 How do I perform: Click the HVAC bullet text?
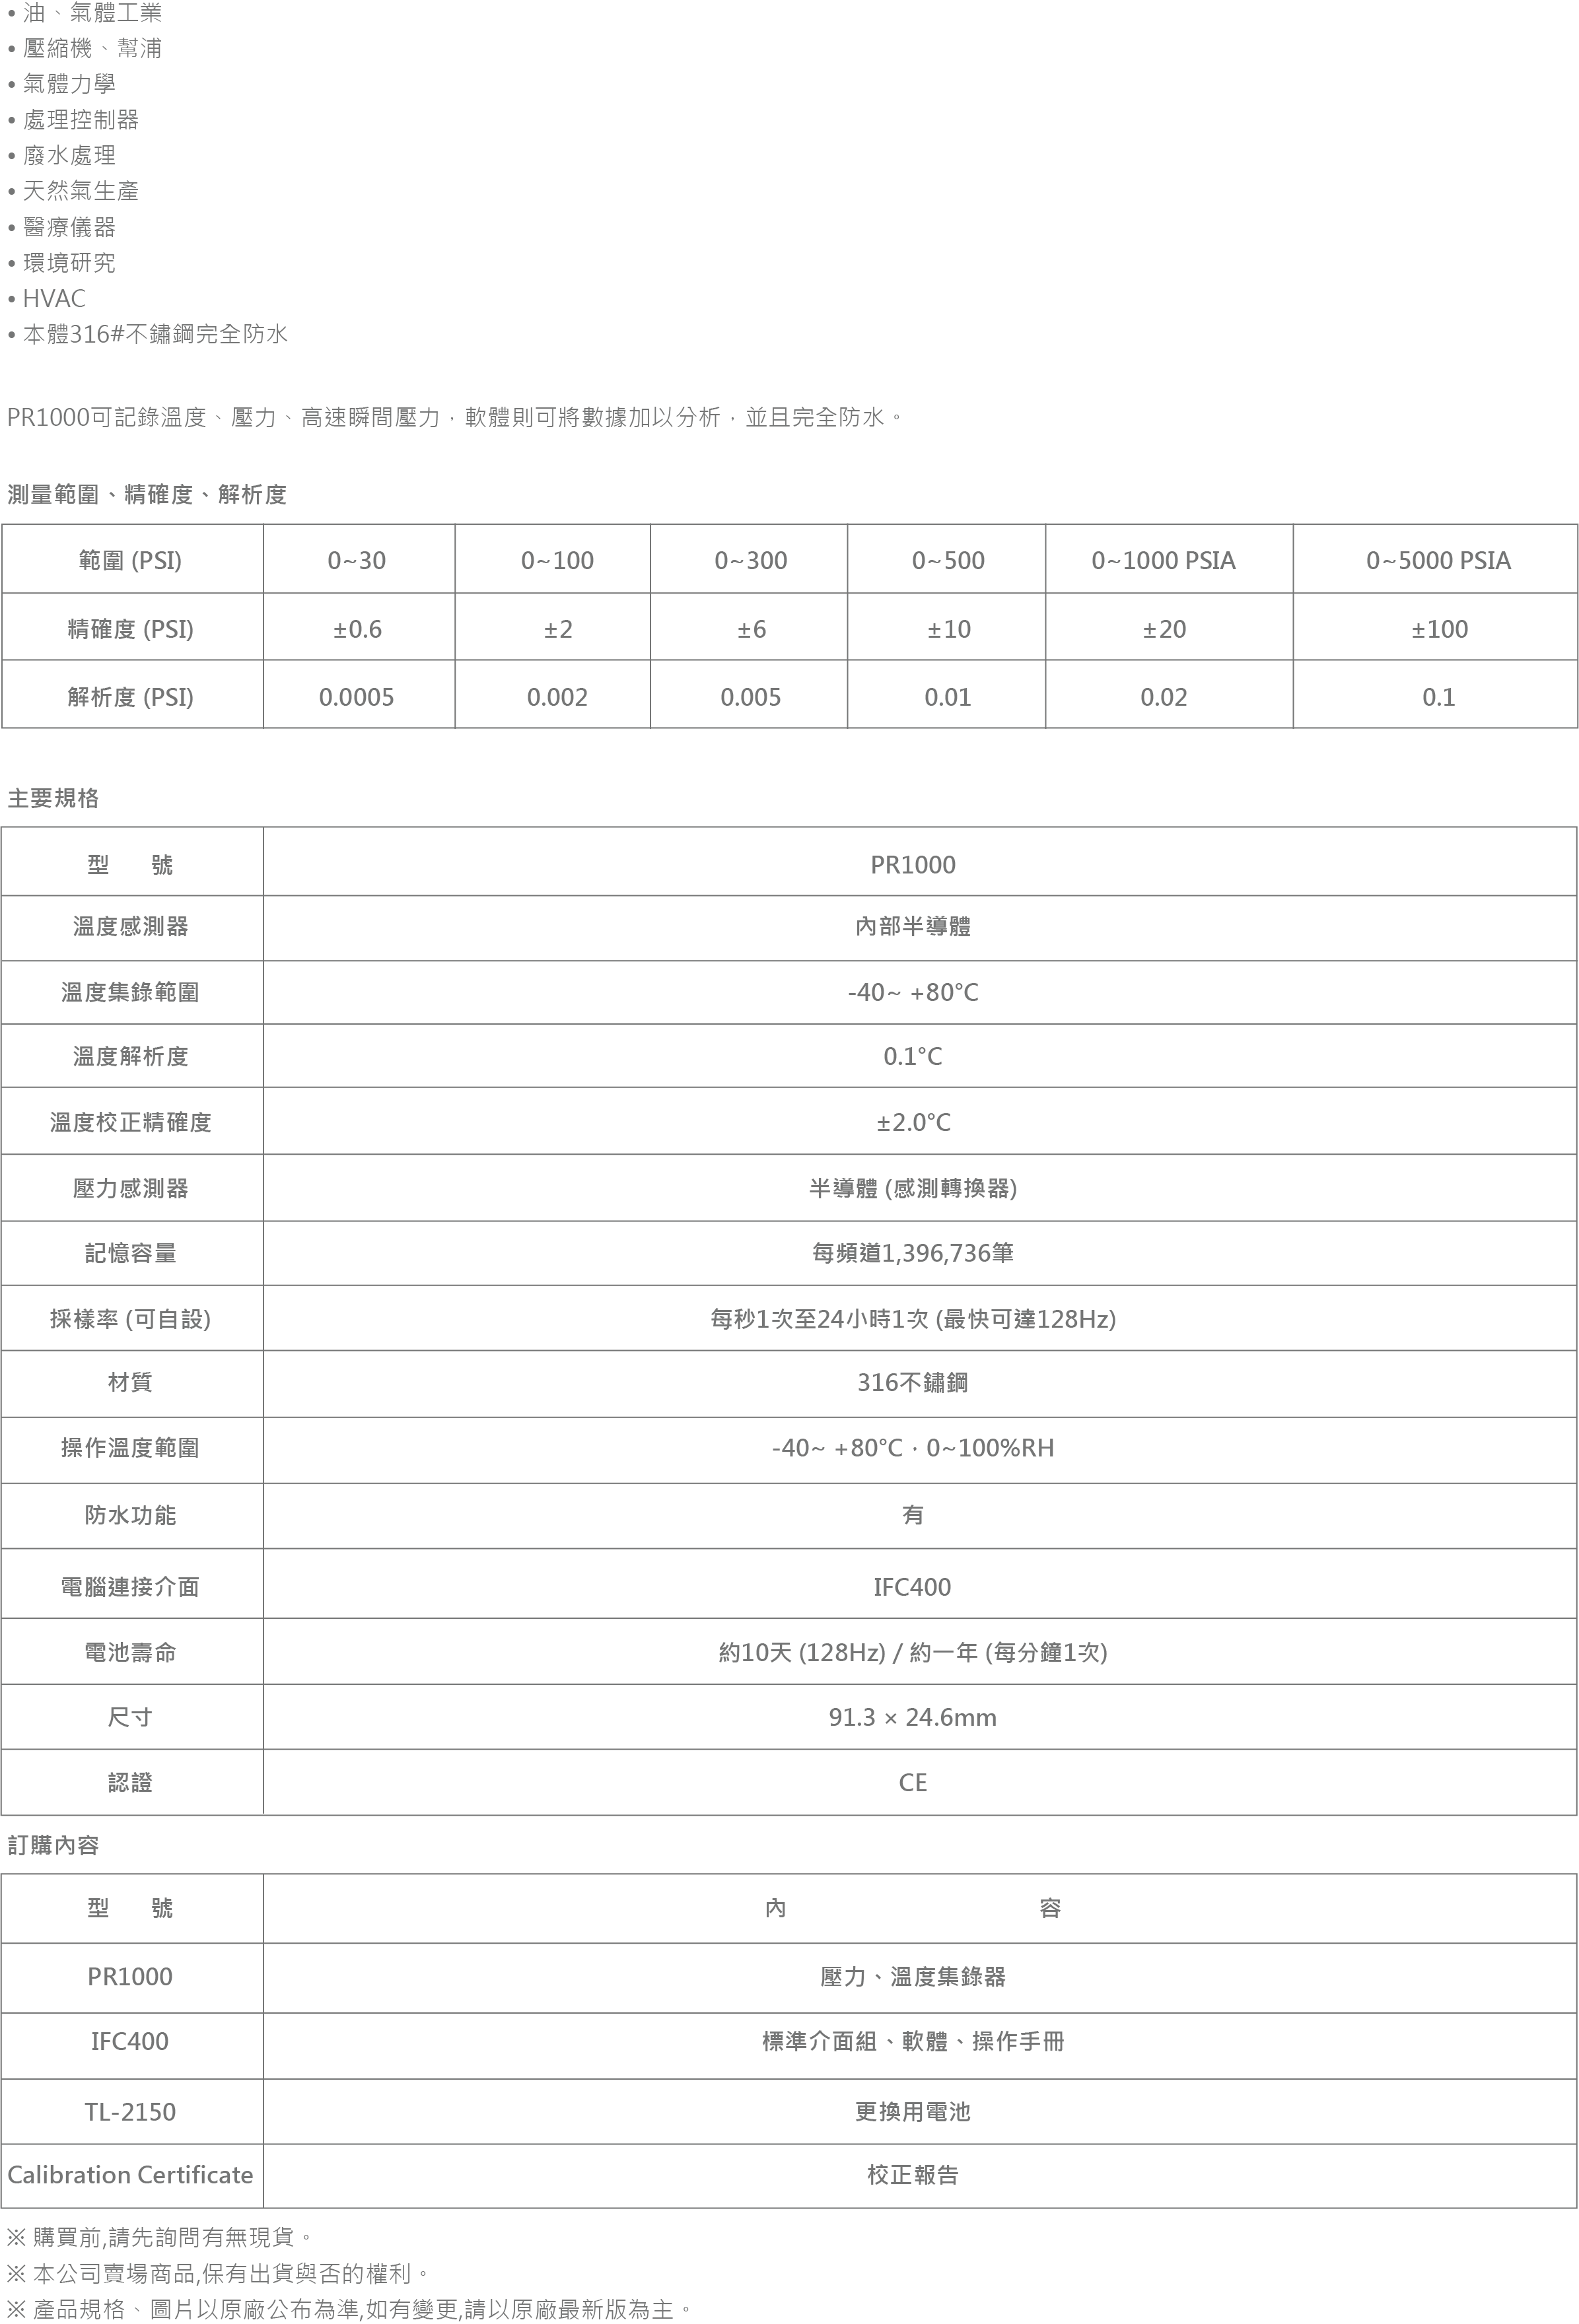pos(54,298)
